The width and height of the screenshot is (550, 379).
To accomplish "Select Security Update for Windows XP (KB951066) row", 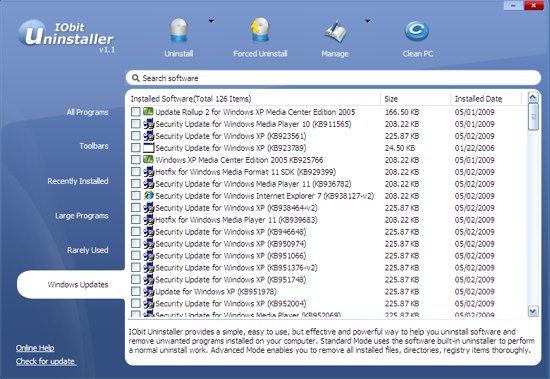I will (327, 255).
